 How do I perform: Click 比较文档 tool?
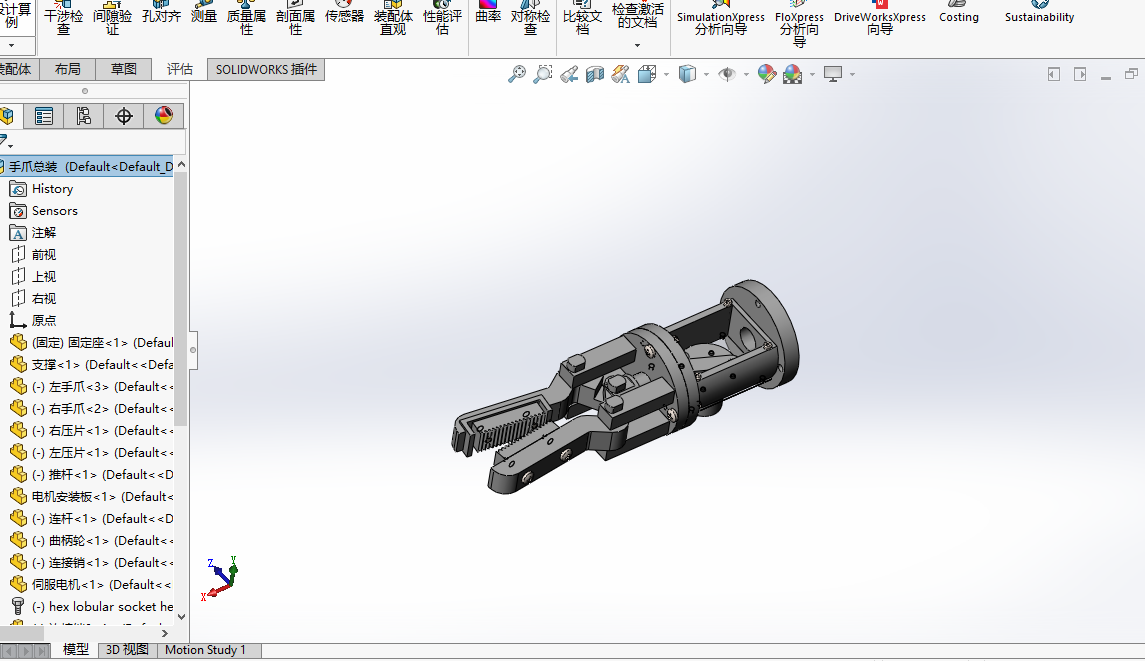click(x=582, y=18)
